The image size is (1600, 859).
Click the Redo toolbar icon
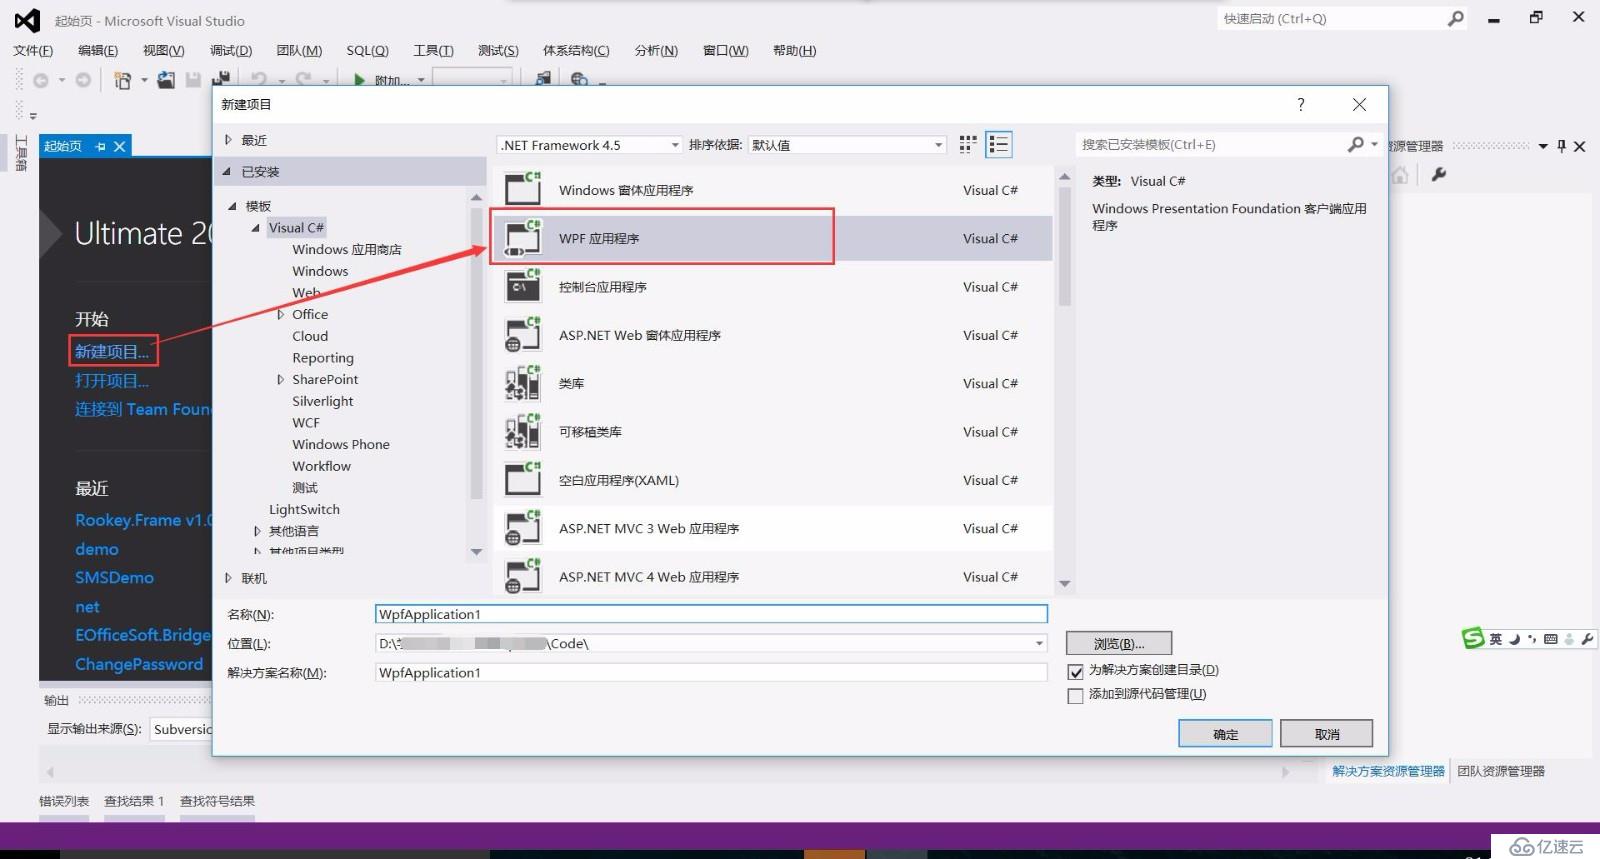[x=303, y=80]
